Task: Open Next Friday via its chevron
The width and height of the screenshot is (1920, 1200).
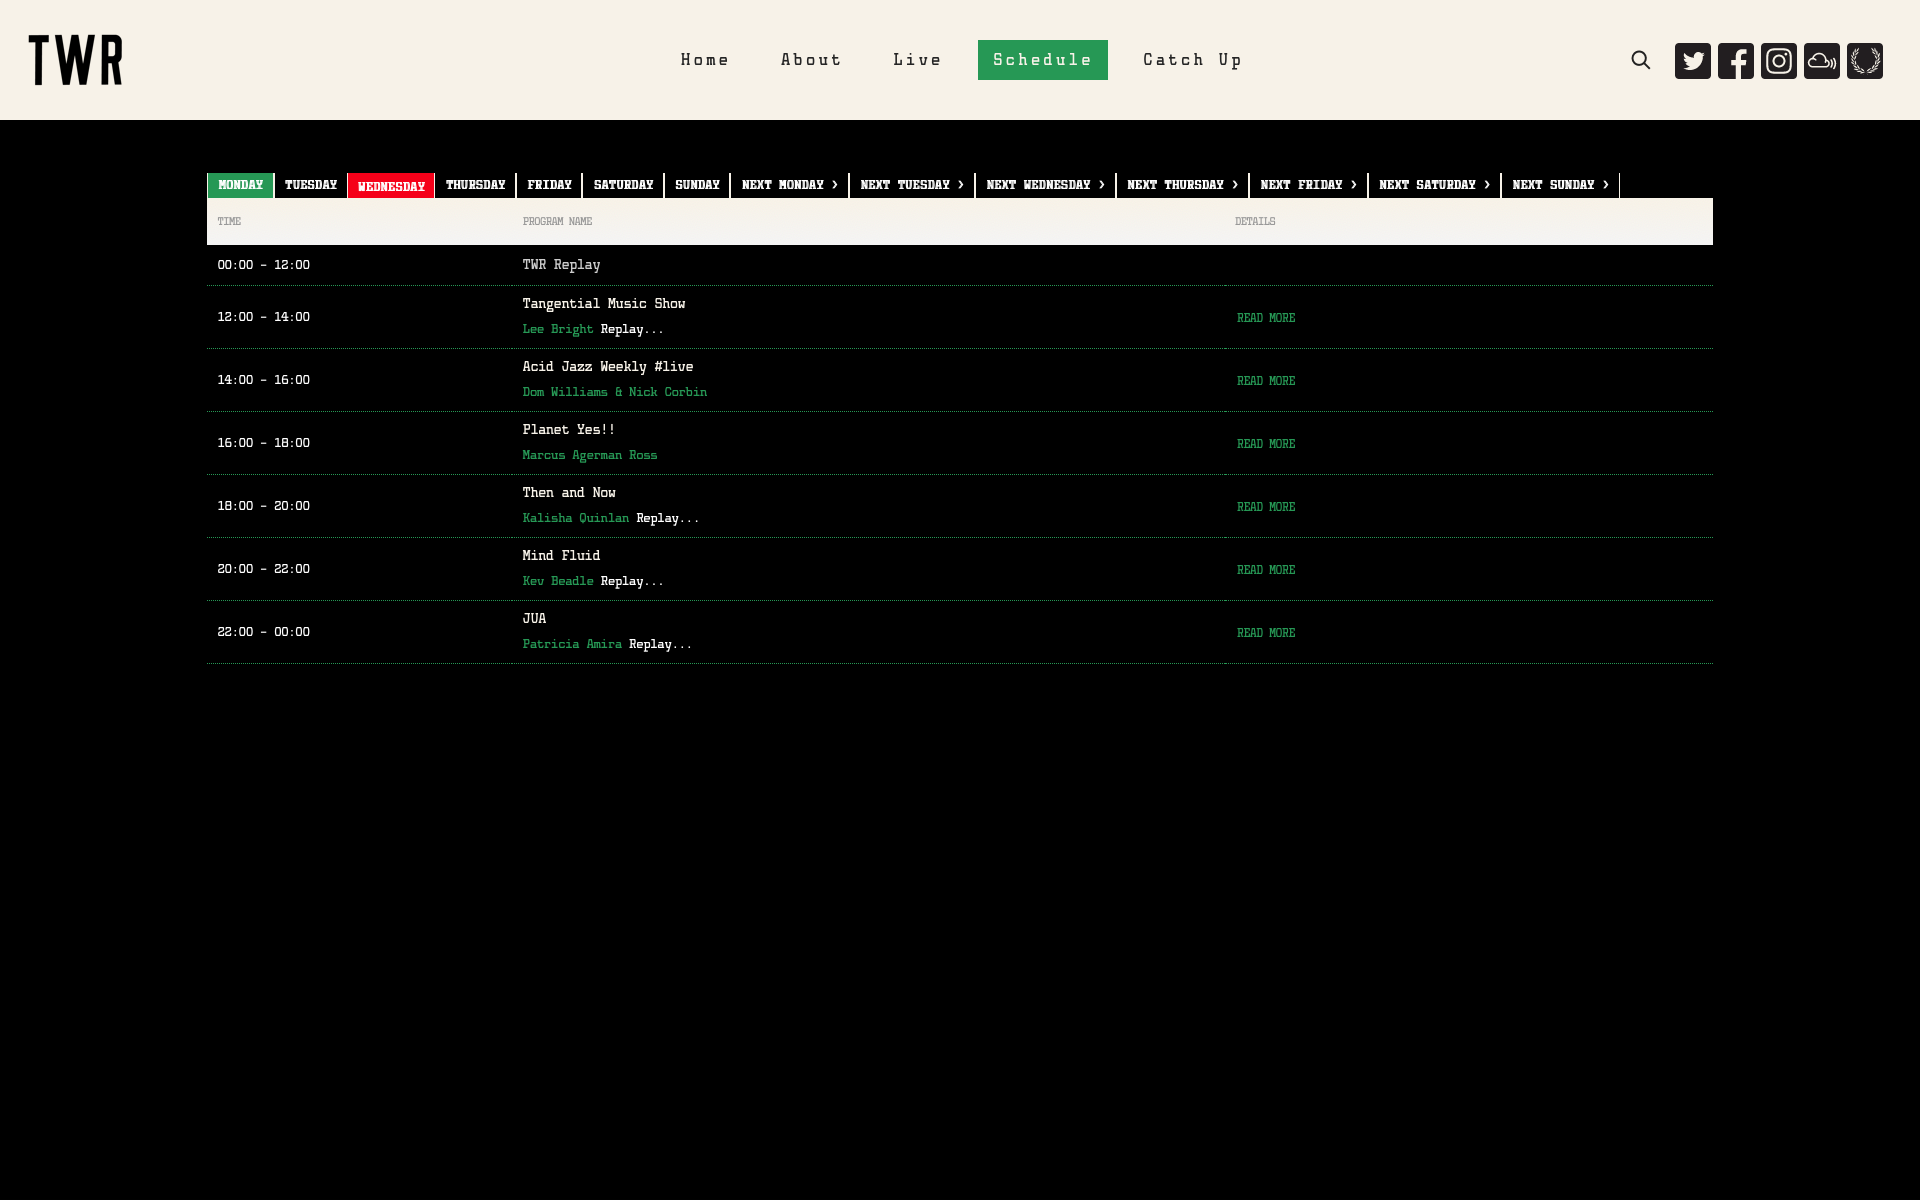Action: 1307,185
